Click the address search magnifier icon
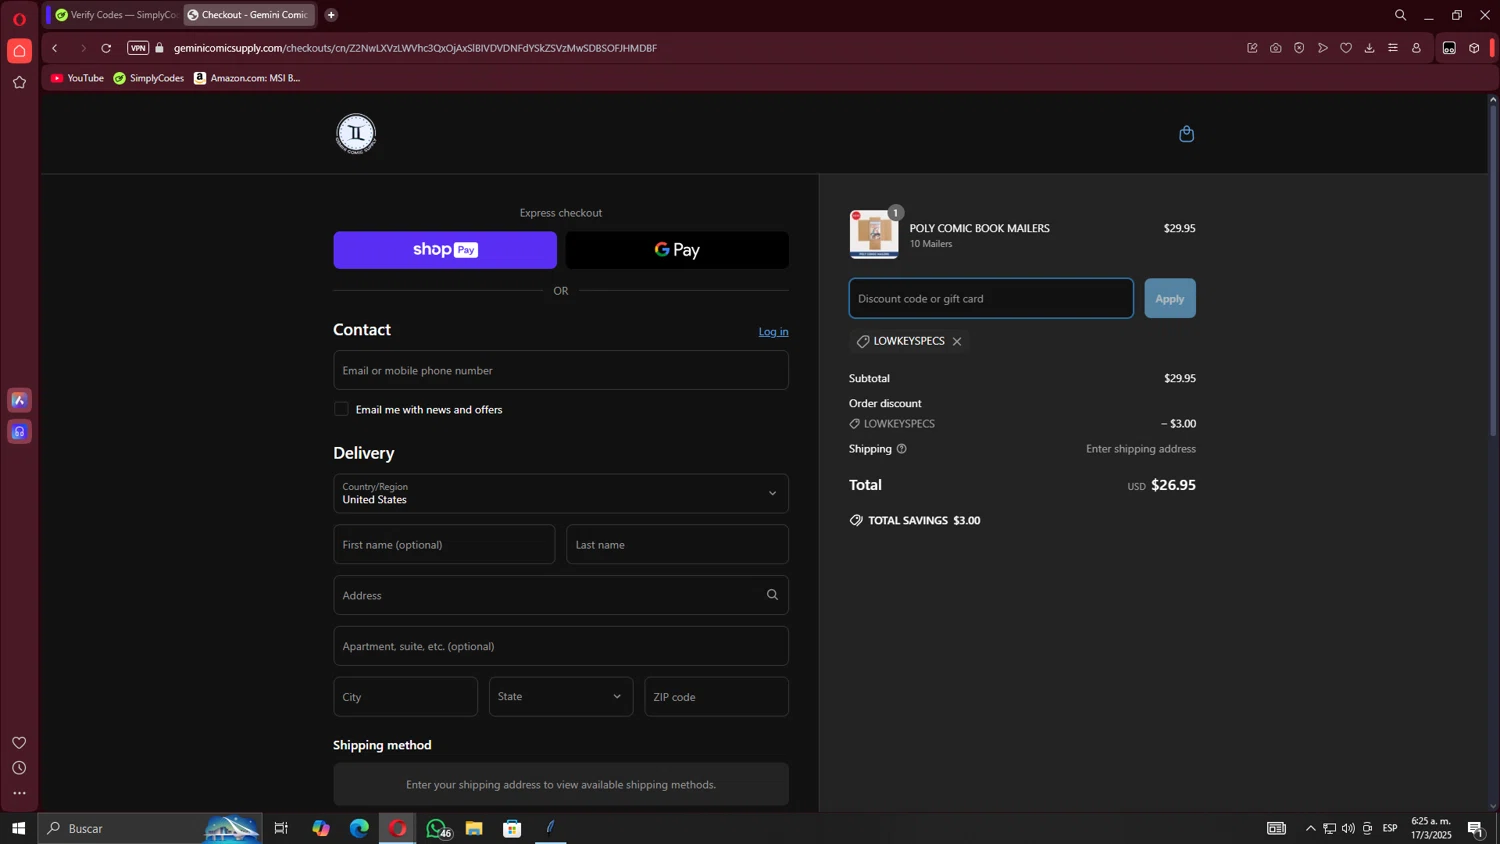 pyautogui.click(x=772, y=595)
